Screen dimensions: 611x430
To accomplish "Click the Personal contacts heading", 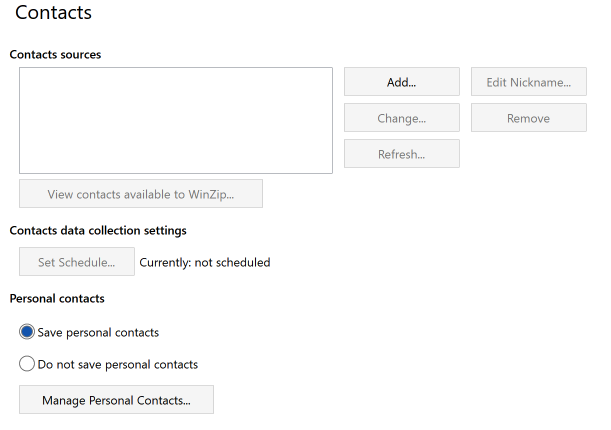I will (57, 298).
